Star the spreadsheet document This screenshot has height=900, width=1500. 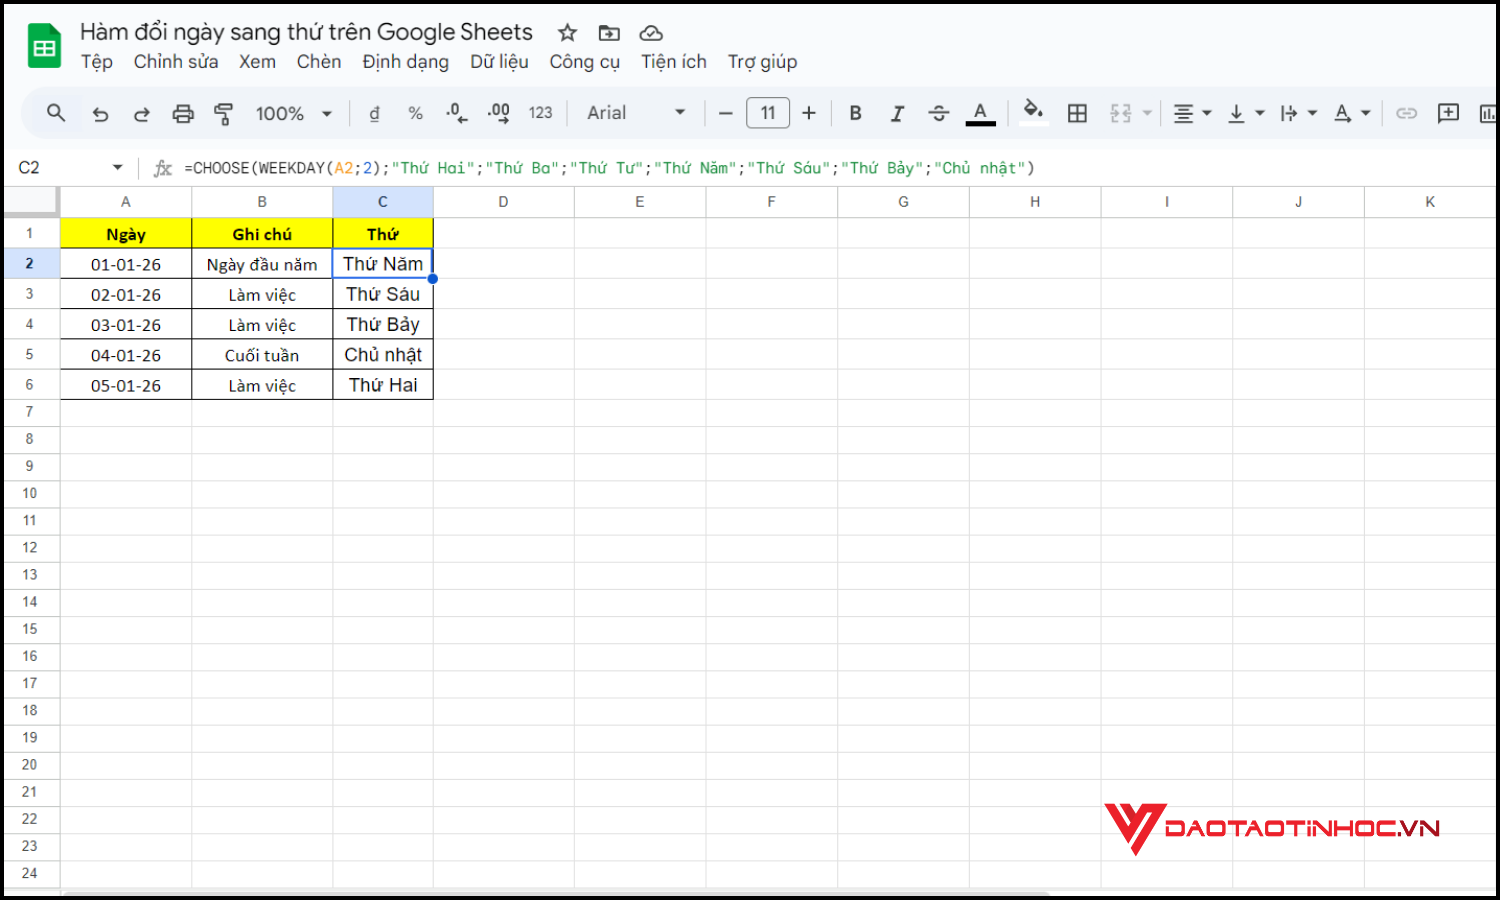(x=567, y=32)
